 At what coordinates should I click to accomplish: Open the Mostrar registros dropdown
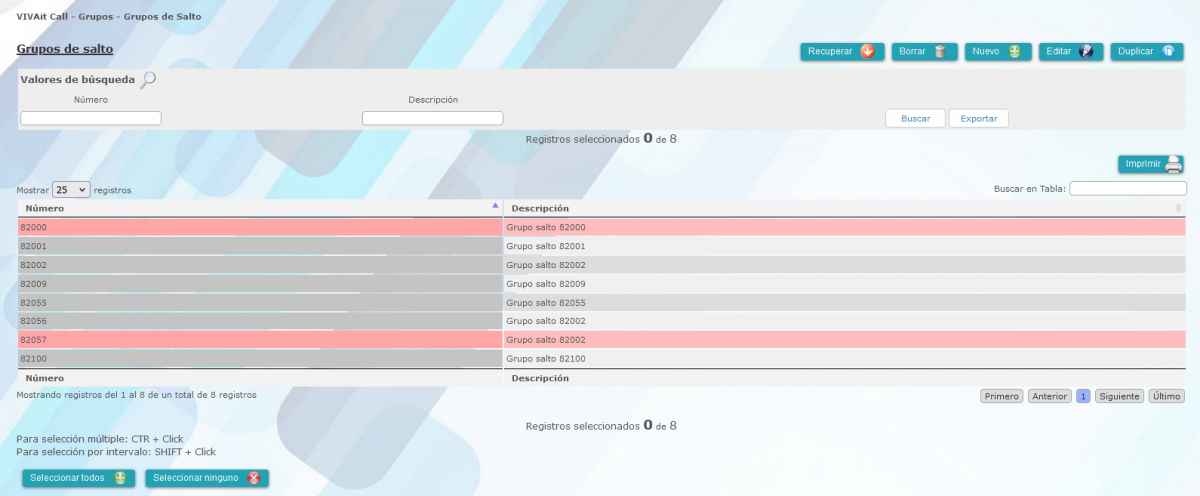click(x=71, y=189)
